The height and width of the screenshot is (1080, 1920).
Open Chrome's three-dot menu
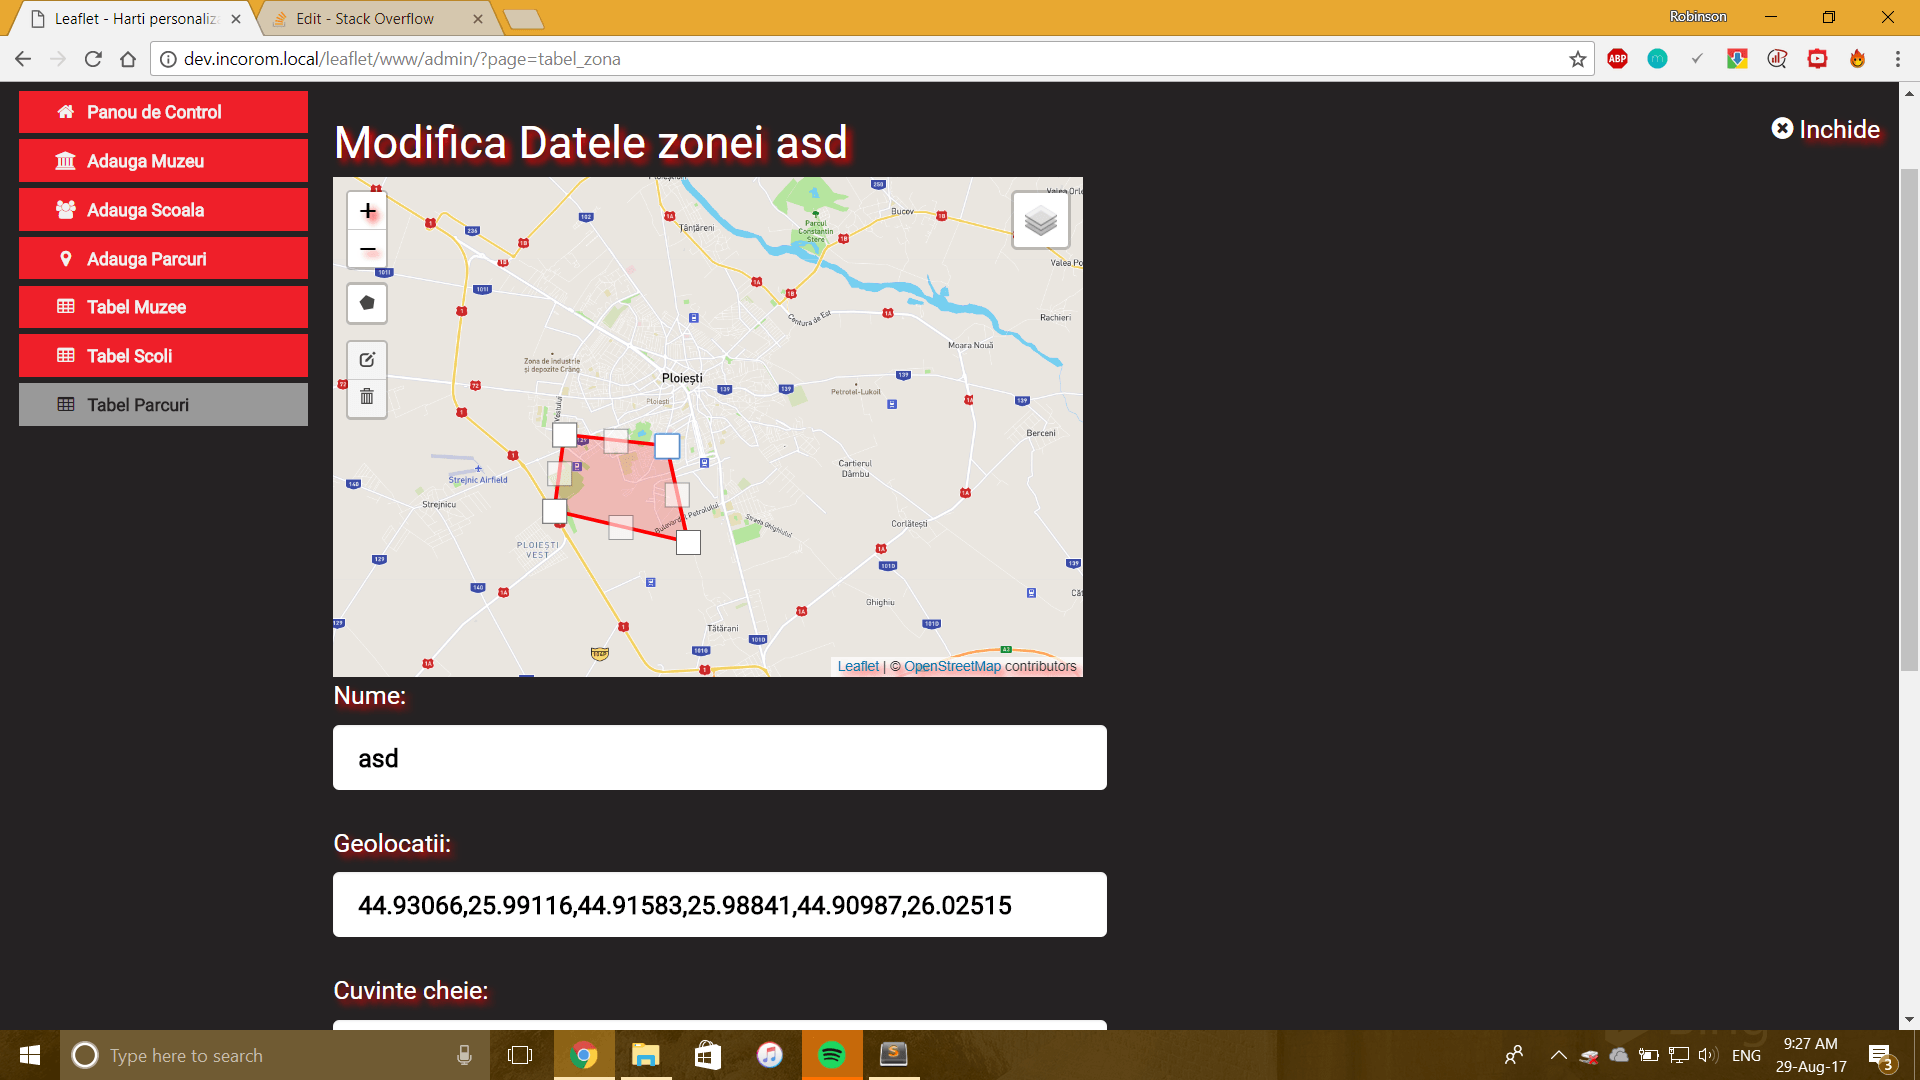click(1897, 59)
